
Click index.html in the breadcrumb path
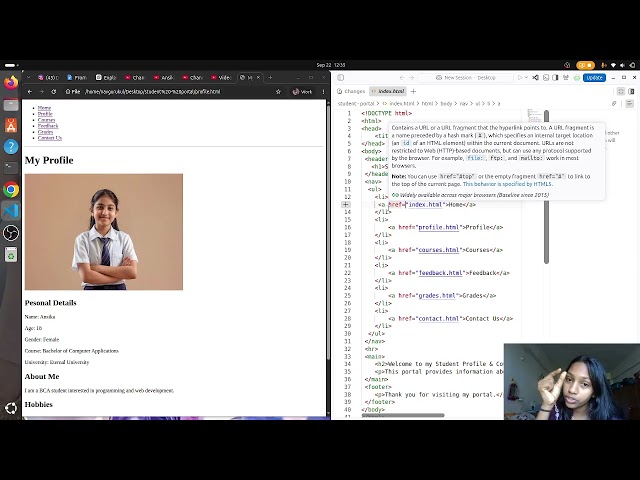402,104
